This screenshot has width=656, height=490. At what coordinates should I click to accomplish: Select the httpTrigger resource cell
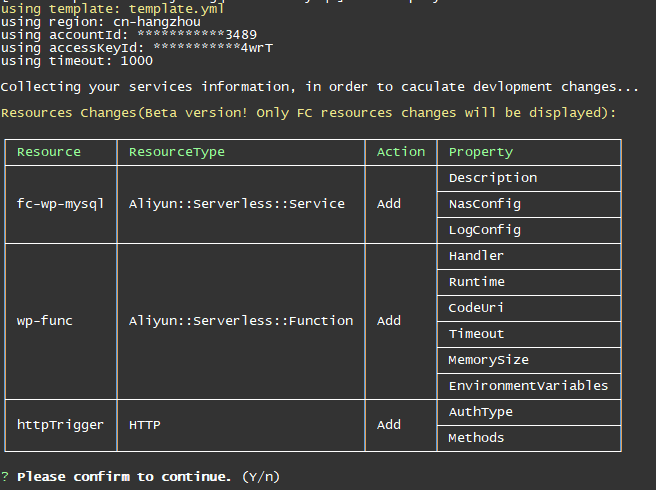coord(60,425)
